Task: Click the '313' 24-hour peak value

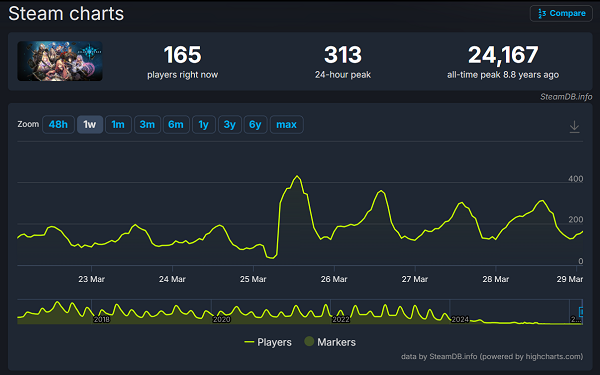Action: click(343, 55)
